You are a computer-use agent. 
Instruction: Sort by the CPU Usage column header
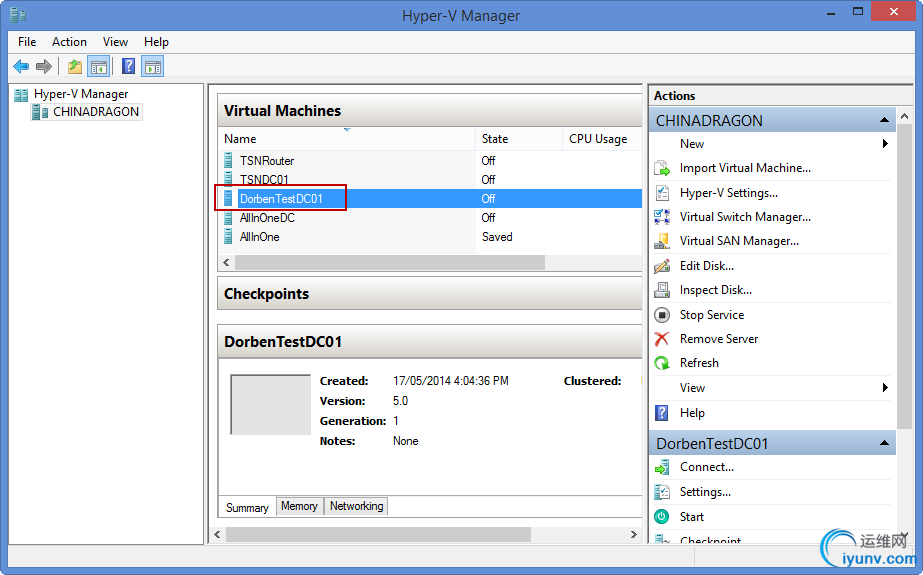click(602, 139)
